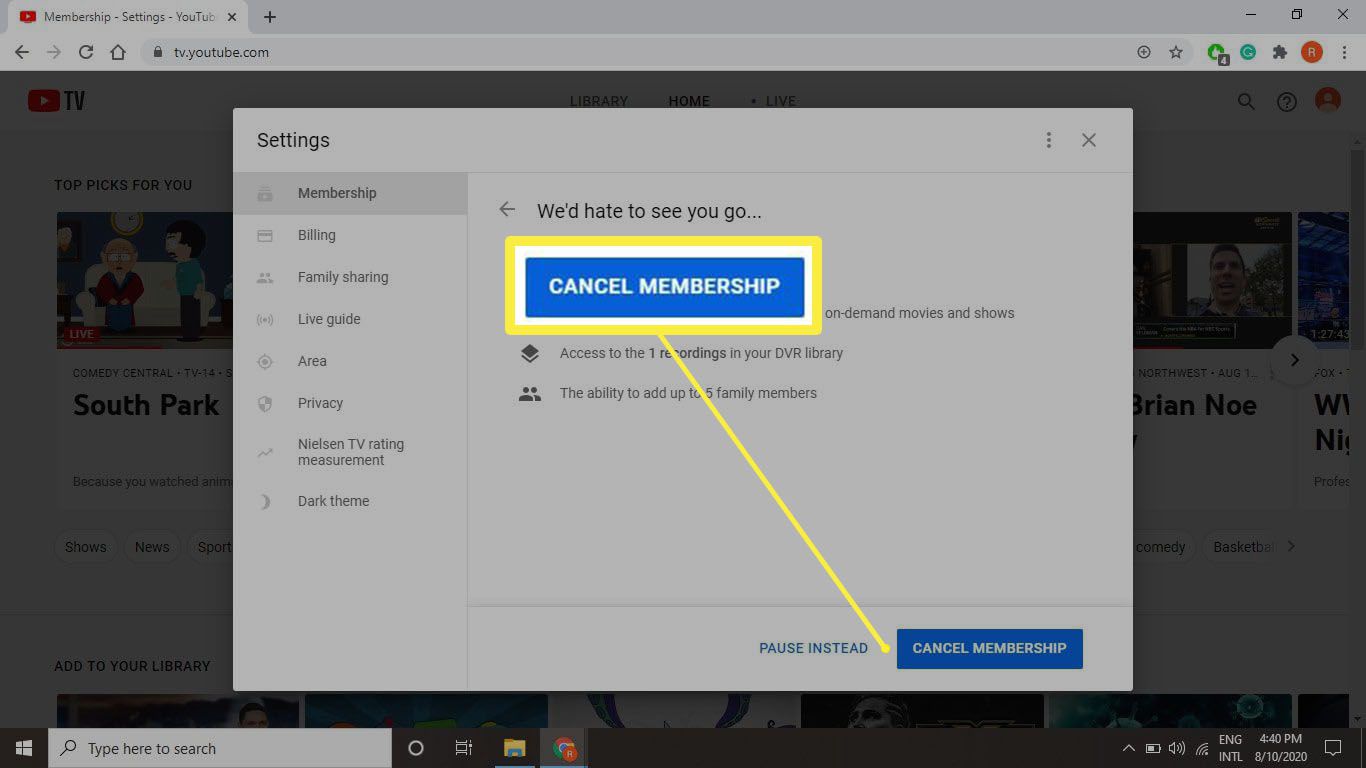Image resolution: width=1366 pixels, height=768 pixels.
Task: Click the South Park thumbnail
Action: point(144,280)
